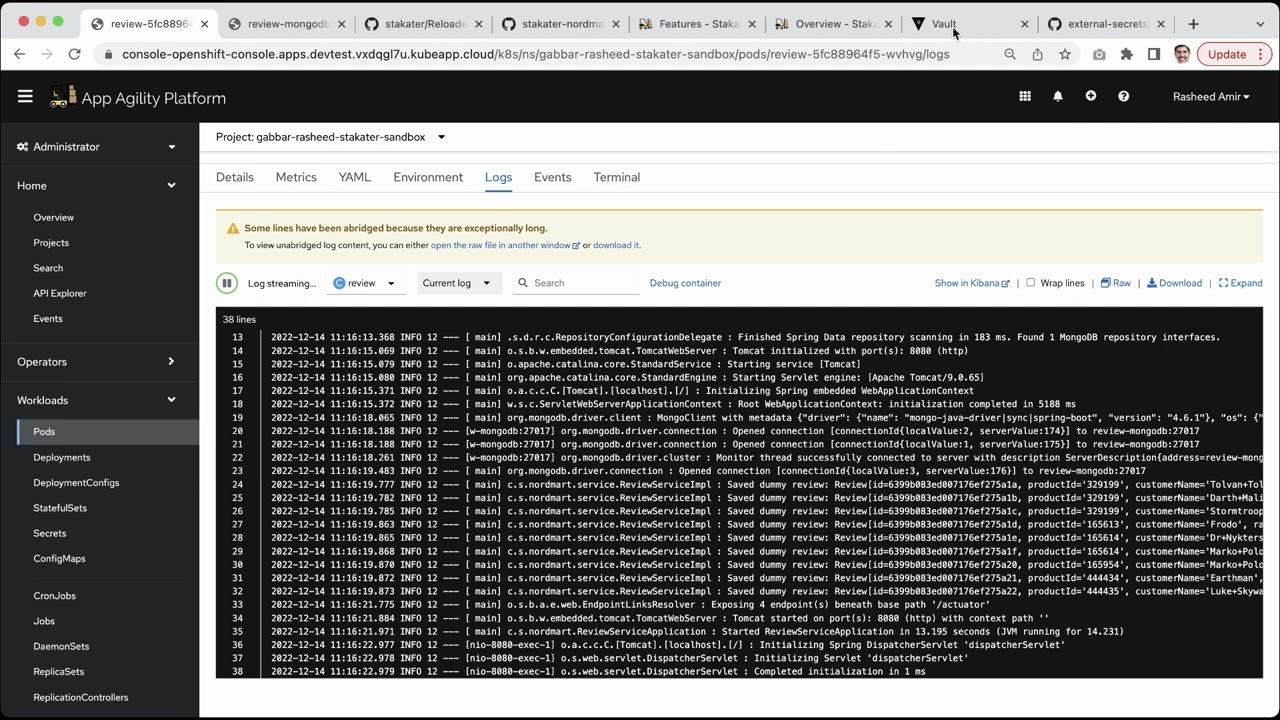Open the Current log dropdown
Image resolution: width=1280 pixels, height=720 pixels.
tap(457, 283)
